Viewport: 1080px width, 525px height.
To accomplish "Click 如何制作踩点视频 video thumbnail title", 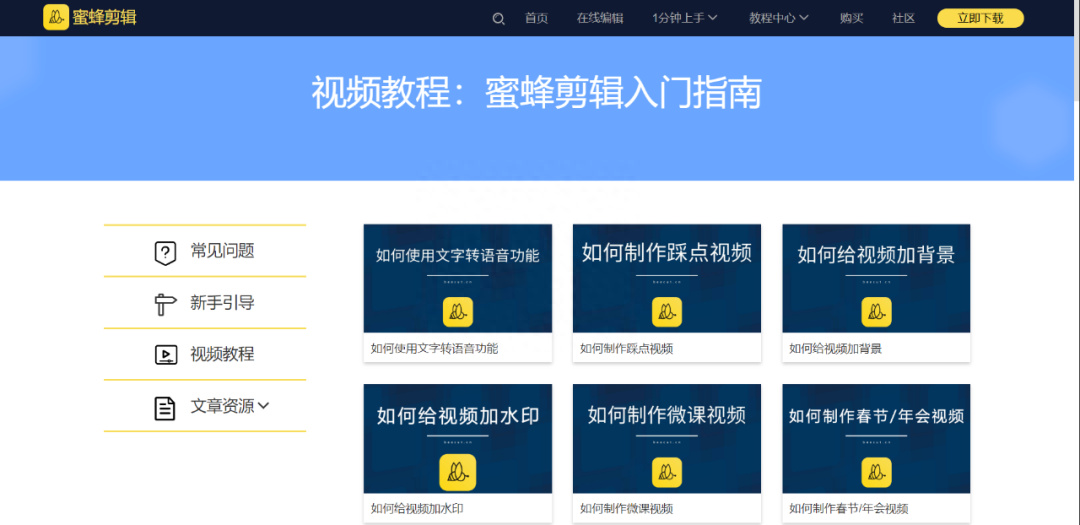I will pyautogui.click(x=667, y=253).
